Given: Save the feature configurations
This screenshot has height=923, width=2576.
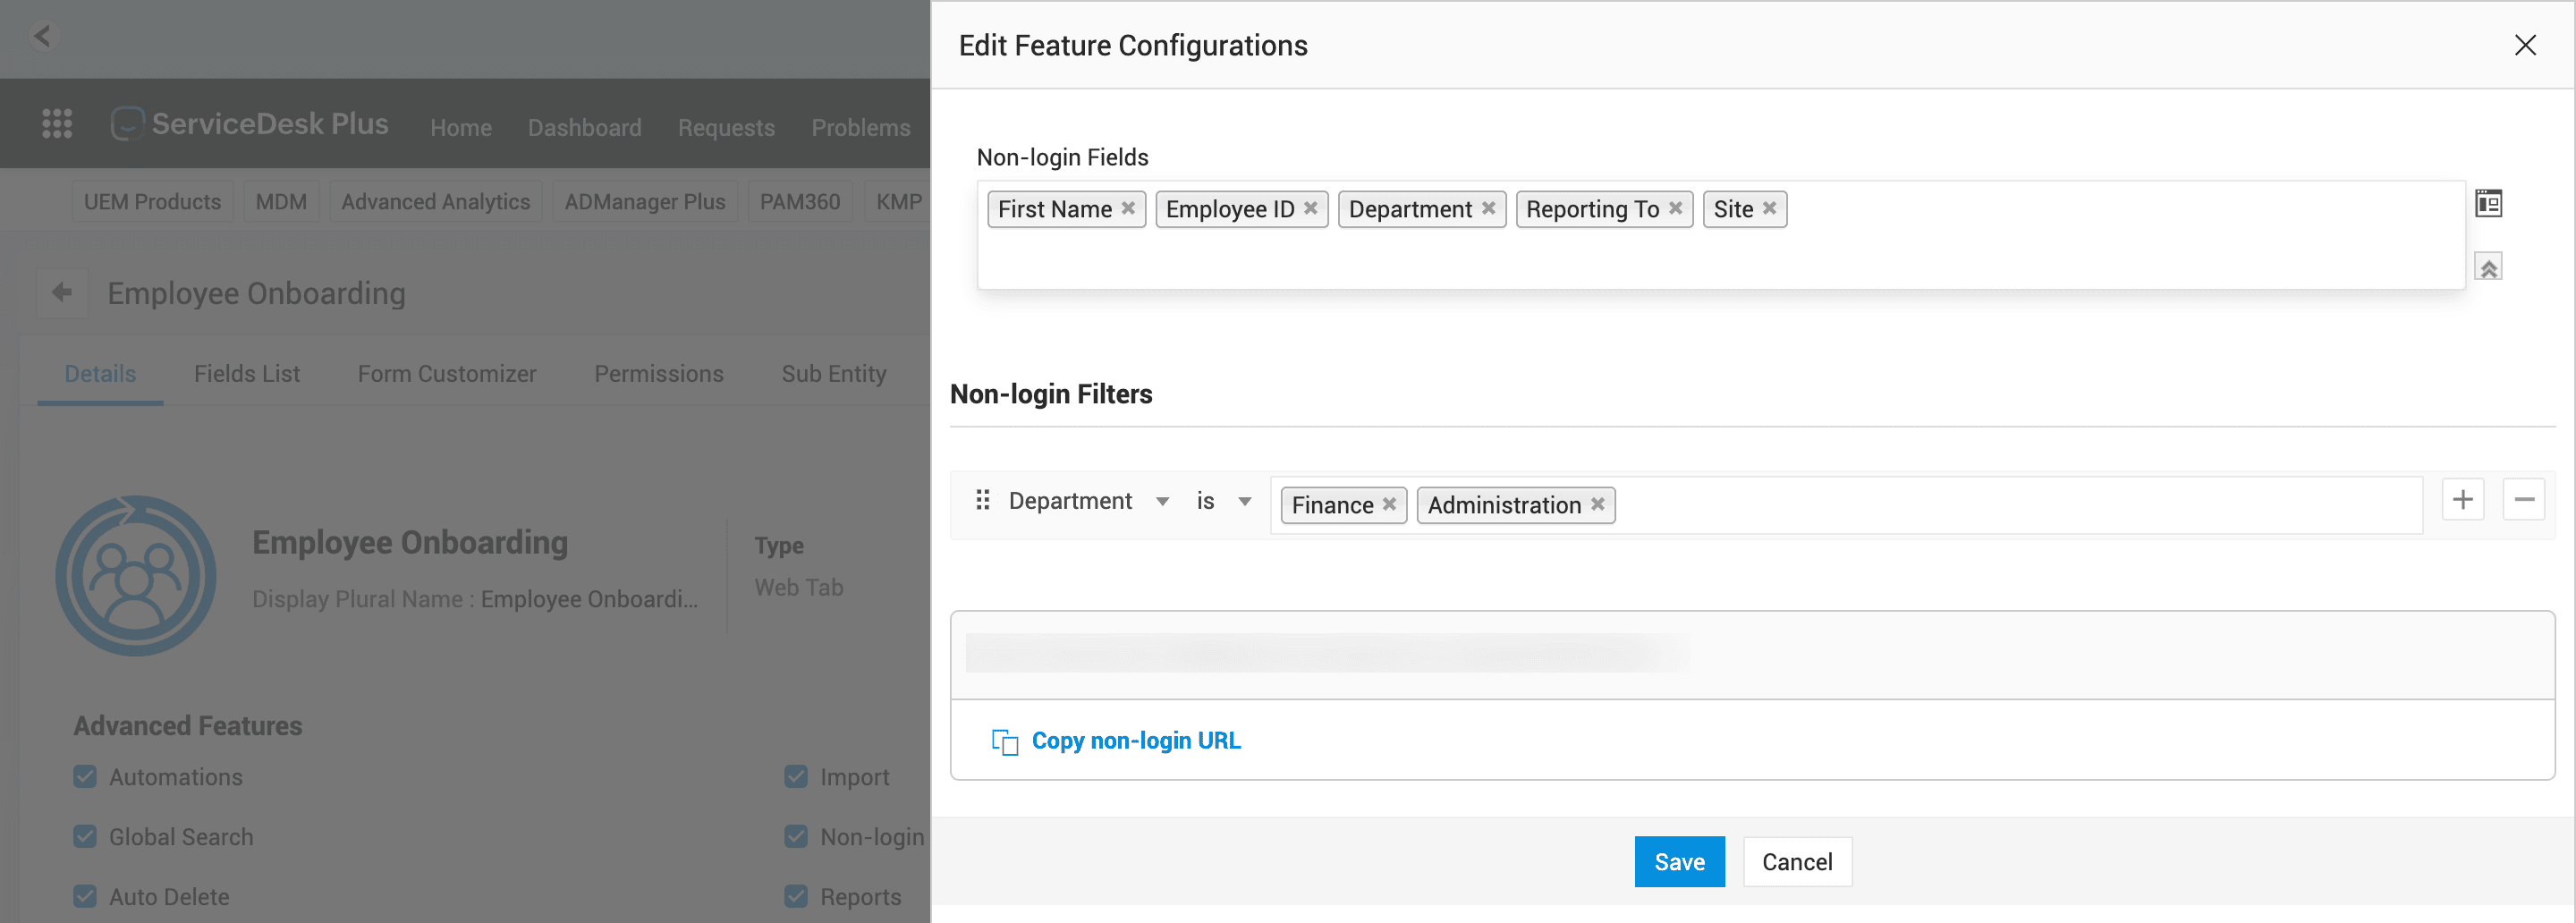Looking at the screenshot, I should point(1679,862).
